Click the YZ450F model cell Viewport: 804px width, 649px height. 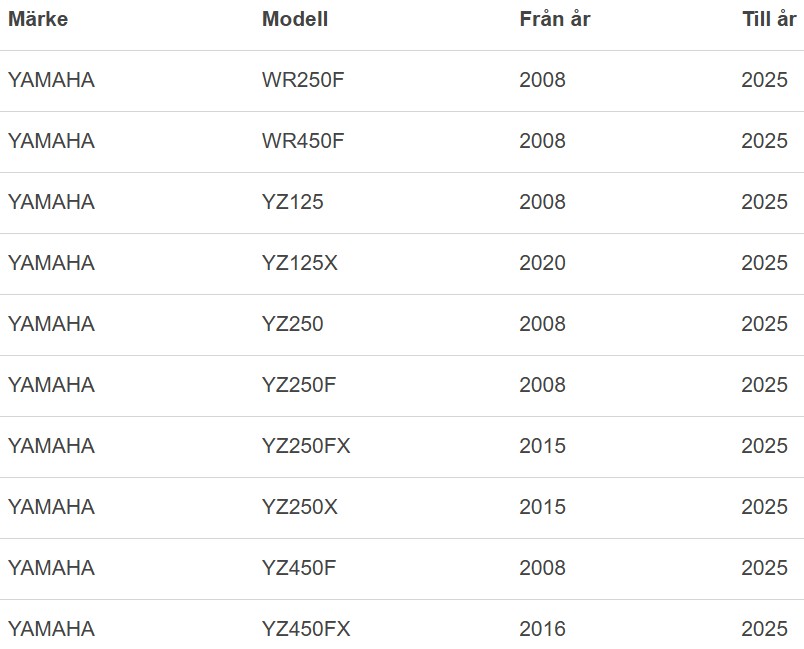[x=299, y=568]
